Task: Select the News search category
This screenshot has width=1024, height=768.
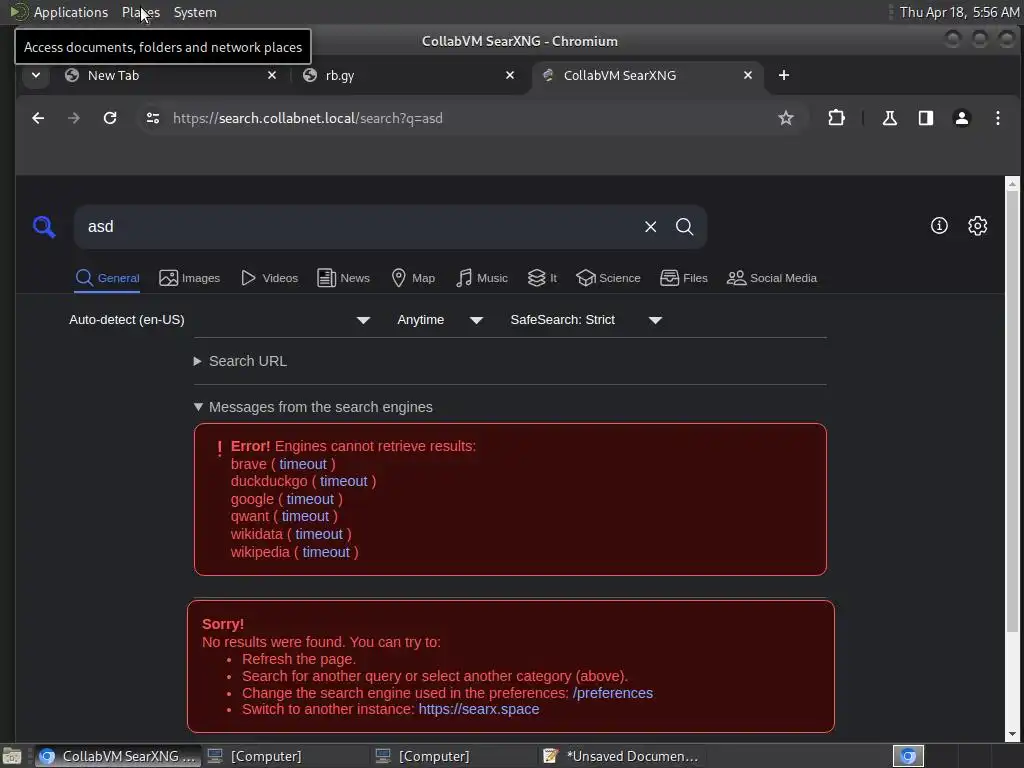Action: [344, 278]
